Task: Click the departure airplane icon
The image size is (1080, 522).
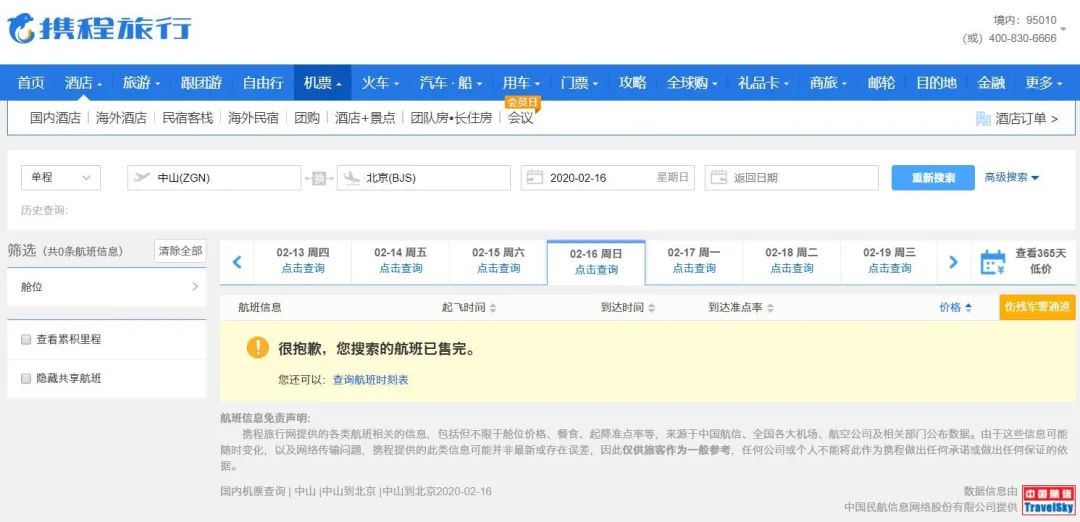Action: click(x=141, y=178)
